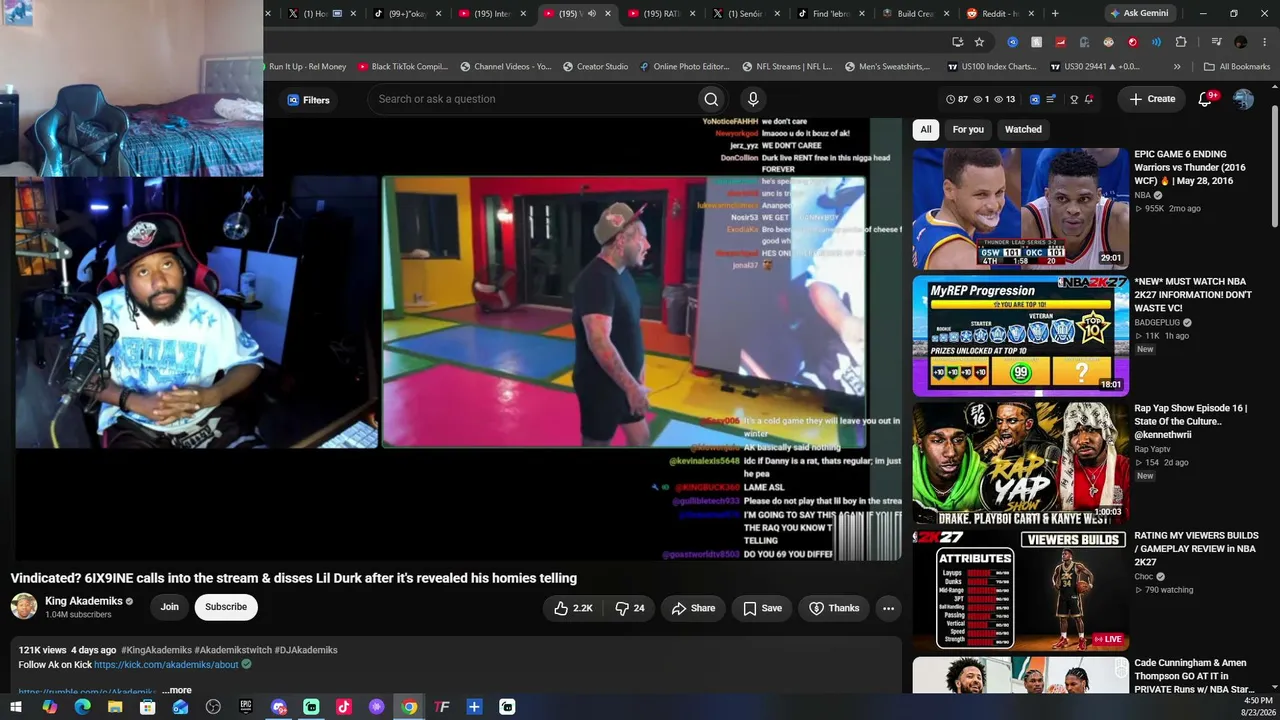Select the All filter chip
This screenshot has width=1280, height=720.
[x=926, y=129]
